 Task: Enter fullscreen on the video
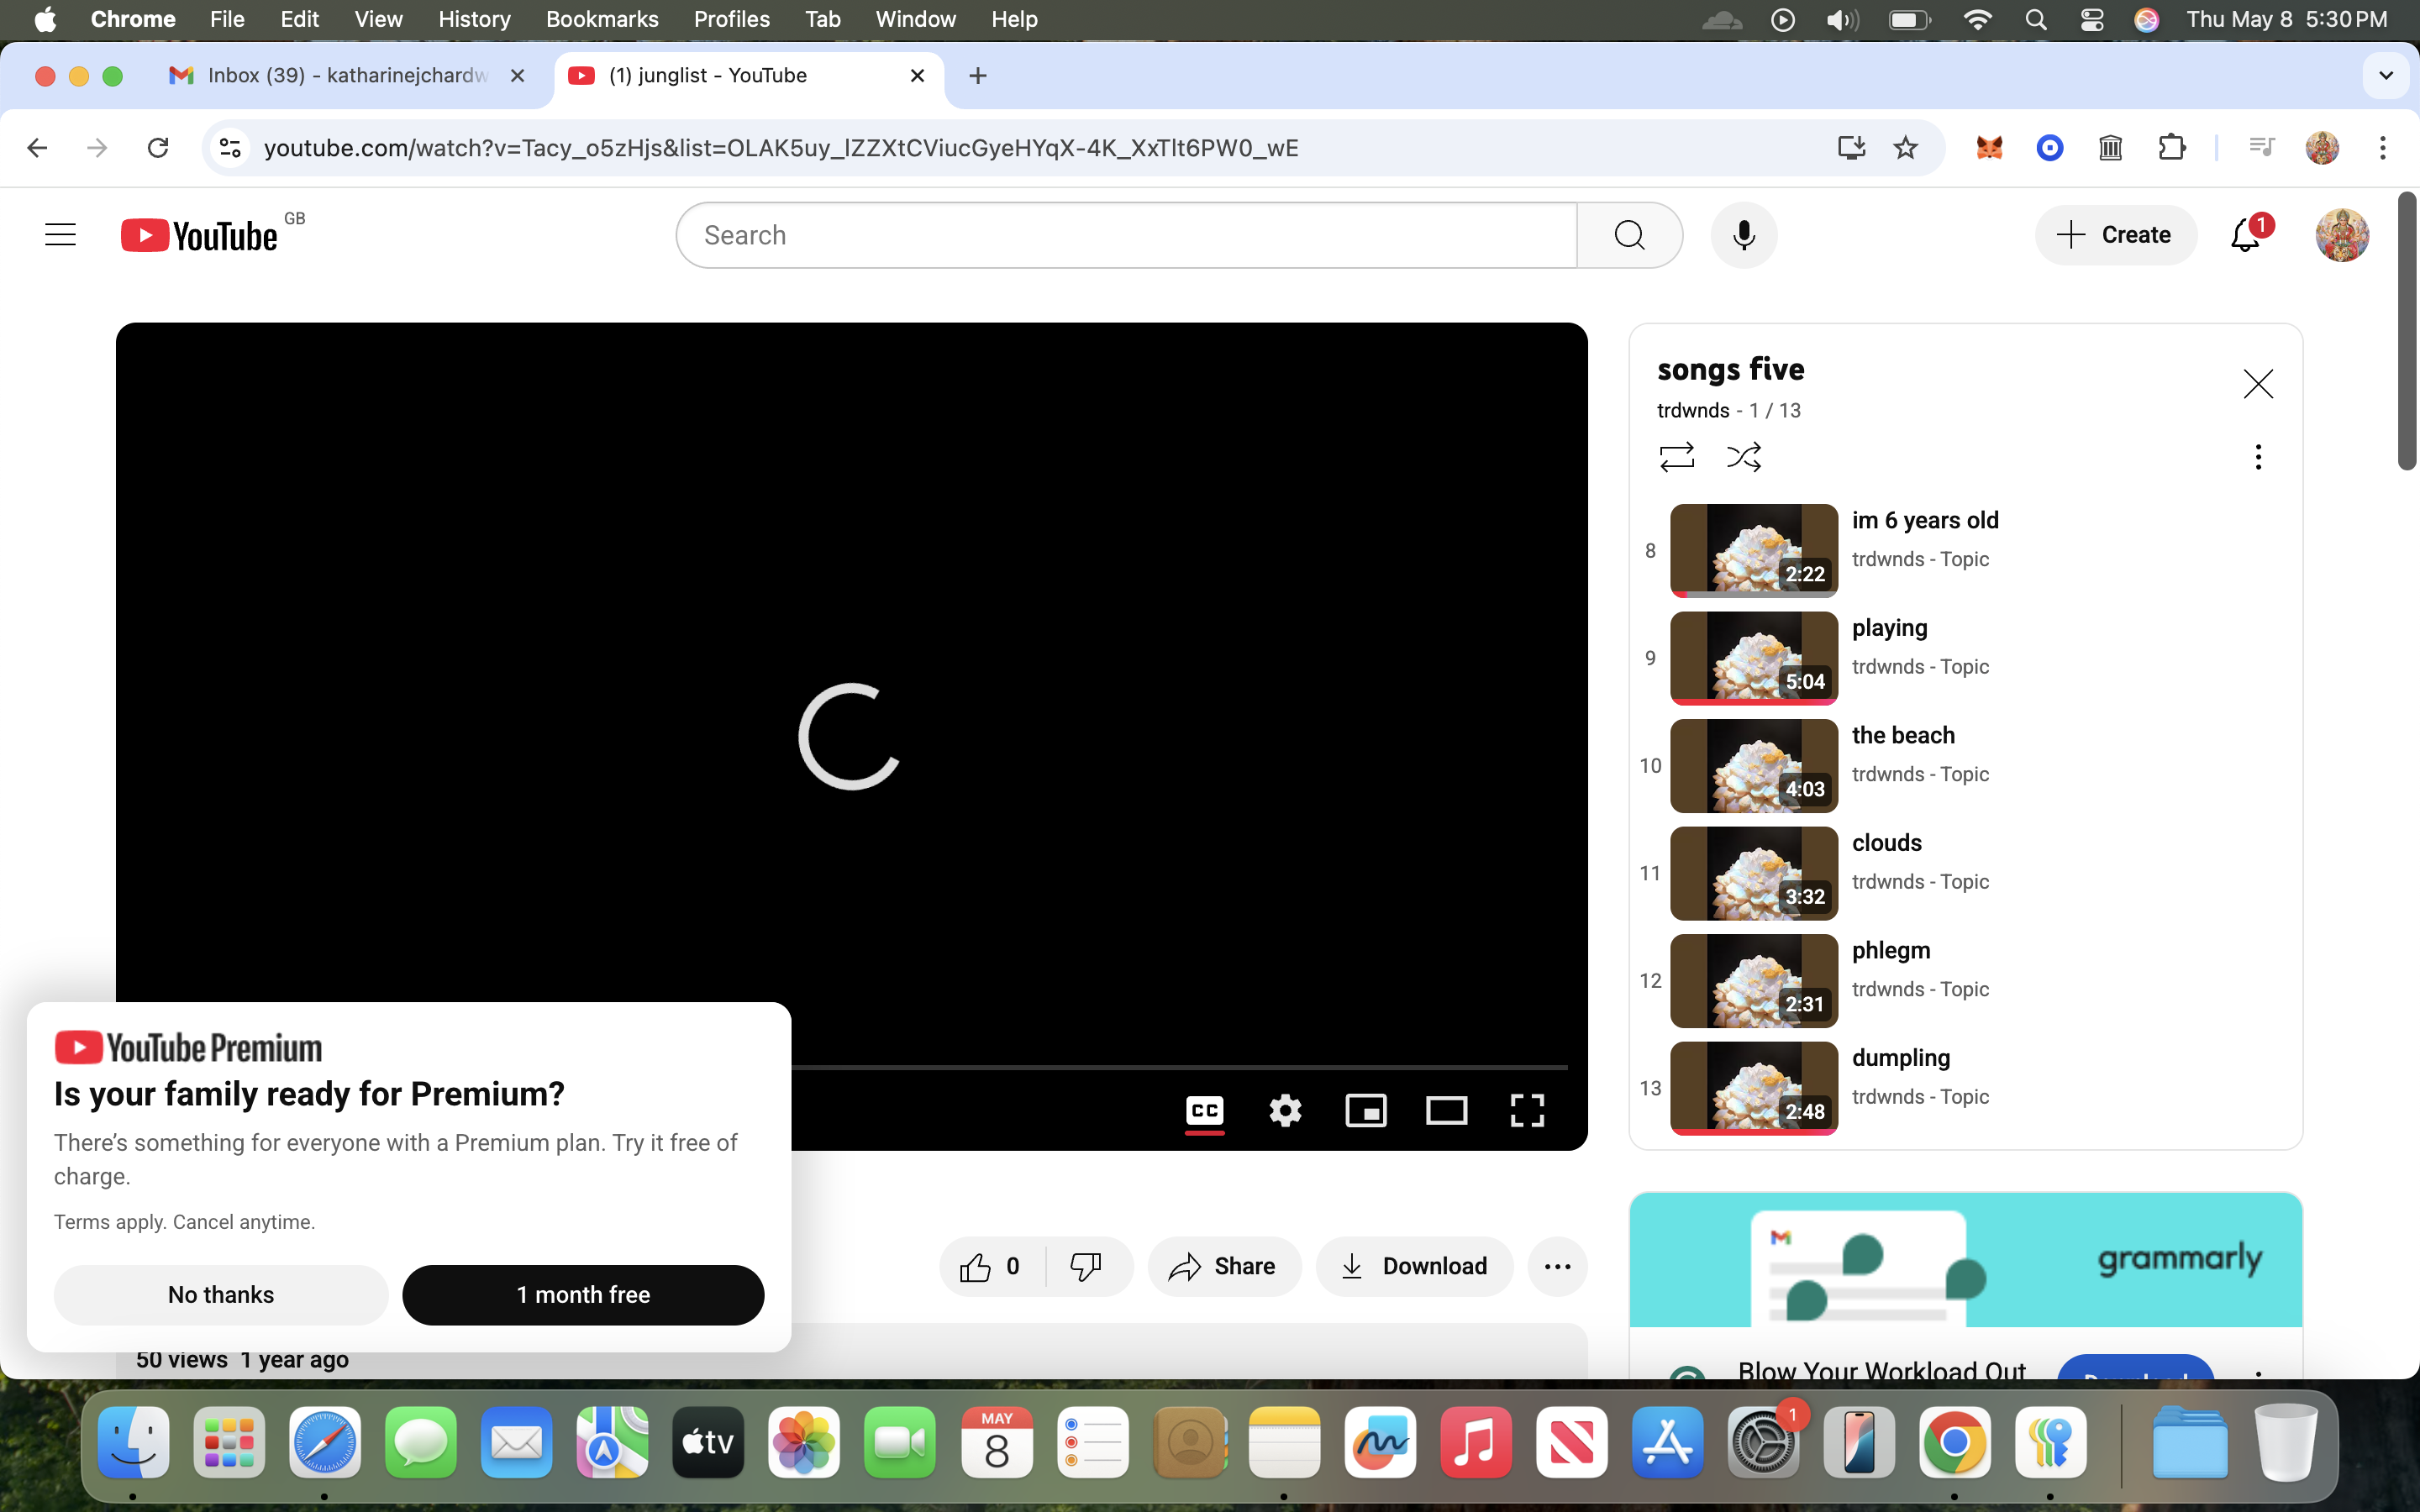tap(1527, 1110)
